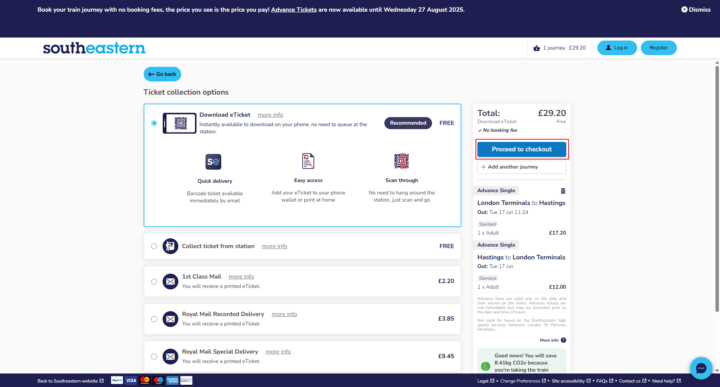Click the Visa payment icon

(x=131, y=380)
